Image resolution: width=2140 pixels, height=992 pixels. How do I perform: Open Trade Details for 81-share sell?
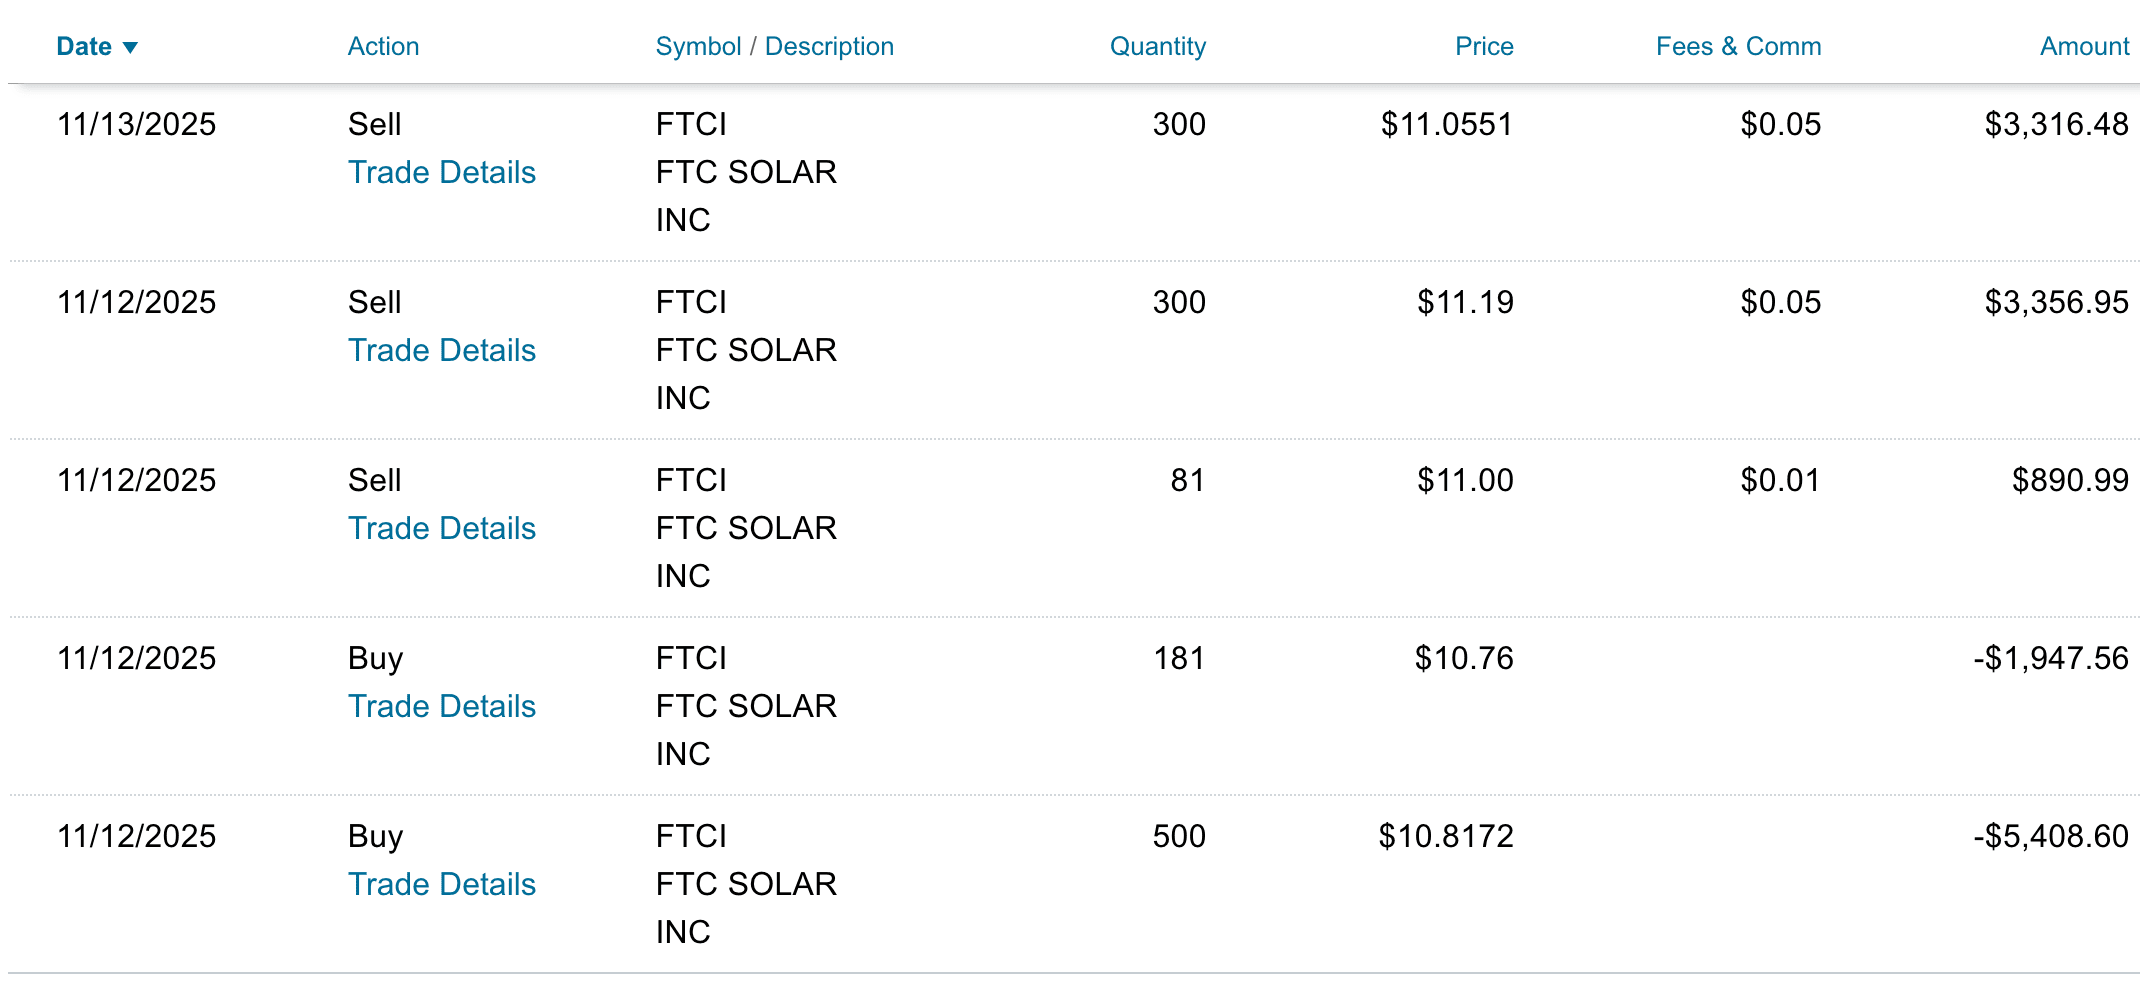(441, 529)
